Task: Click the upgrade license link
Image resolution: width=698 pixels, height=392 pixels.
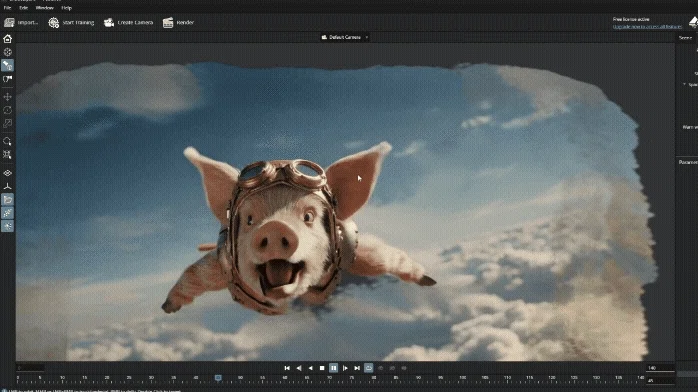Action: point(647,27)
